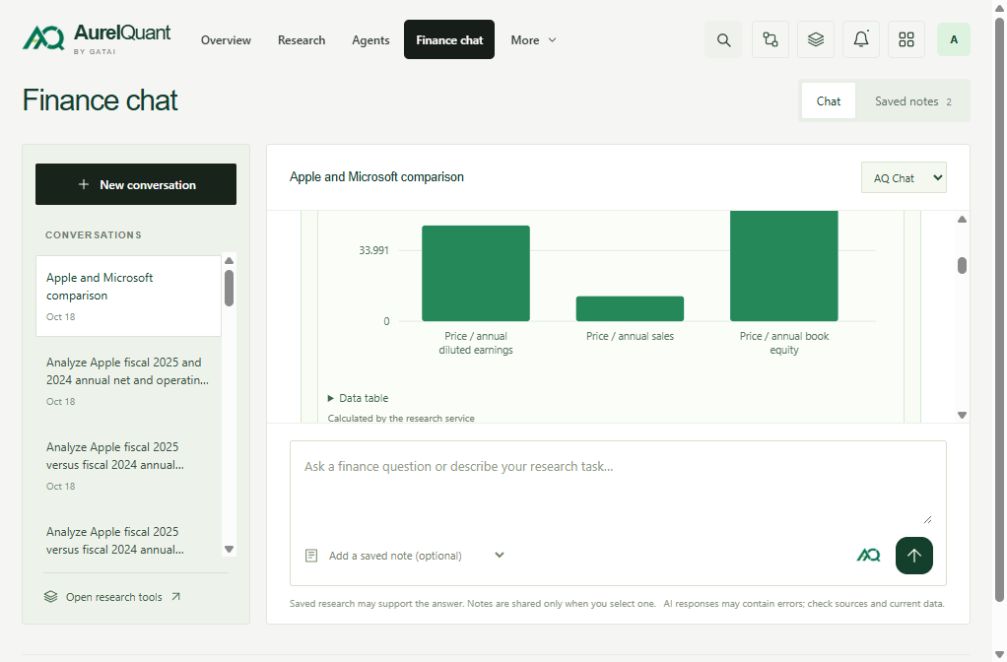Click the Price / annual diluted earnings bar
The image size is (1007, 662).
pos(476,273)
